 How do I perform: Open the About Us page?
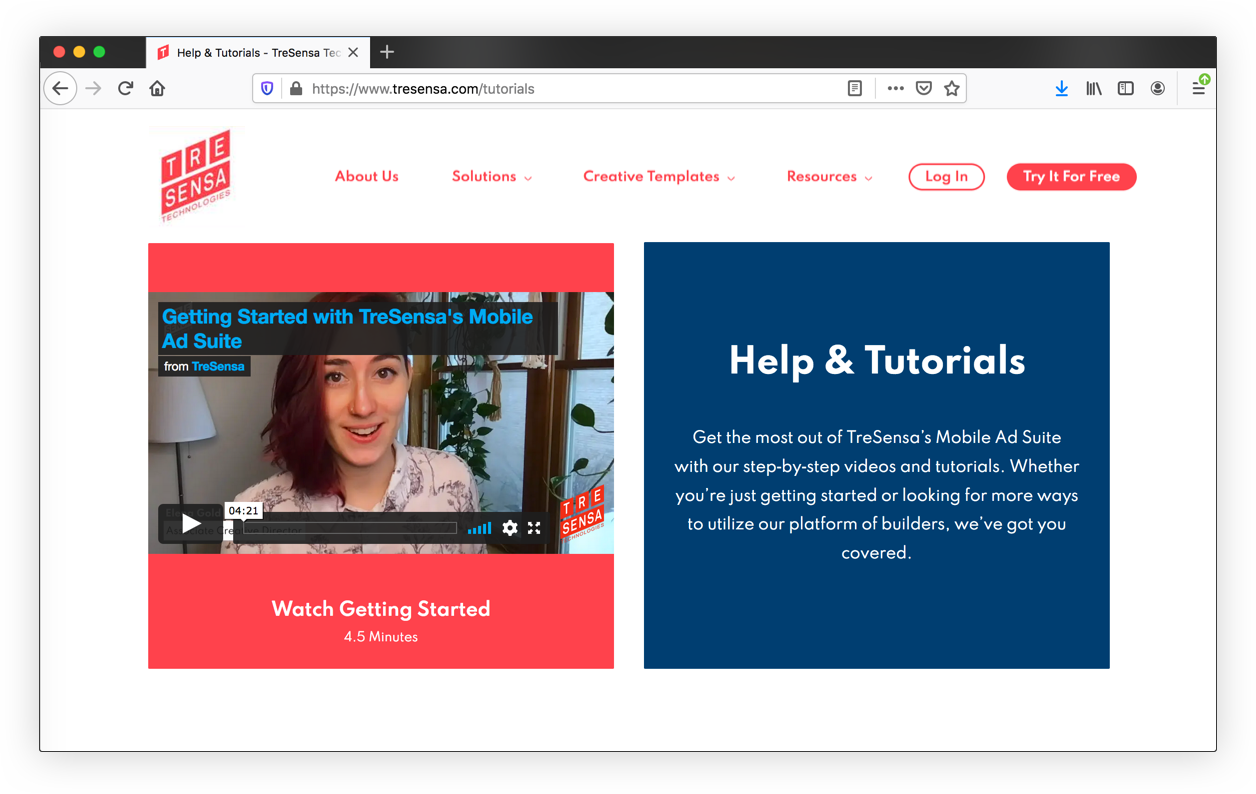click(367, 176)
